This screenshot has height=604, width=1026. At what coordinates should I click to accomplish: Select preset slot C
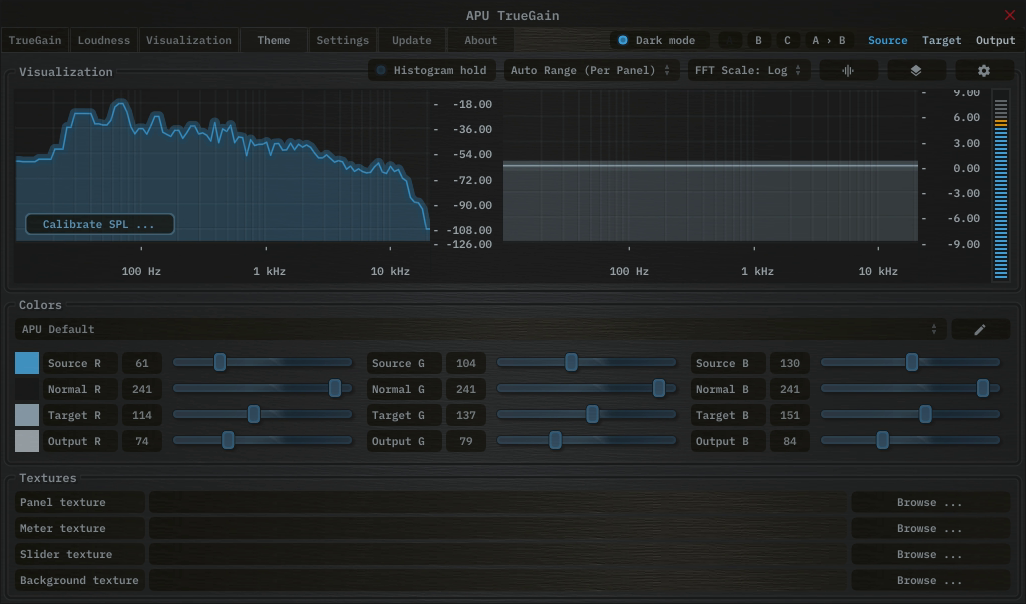point(787,41)
